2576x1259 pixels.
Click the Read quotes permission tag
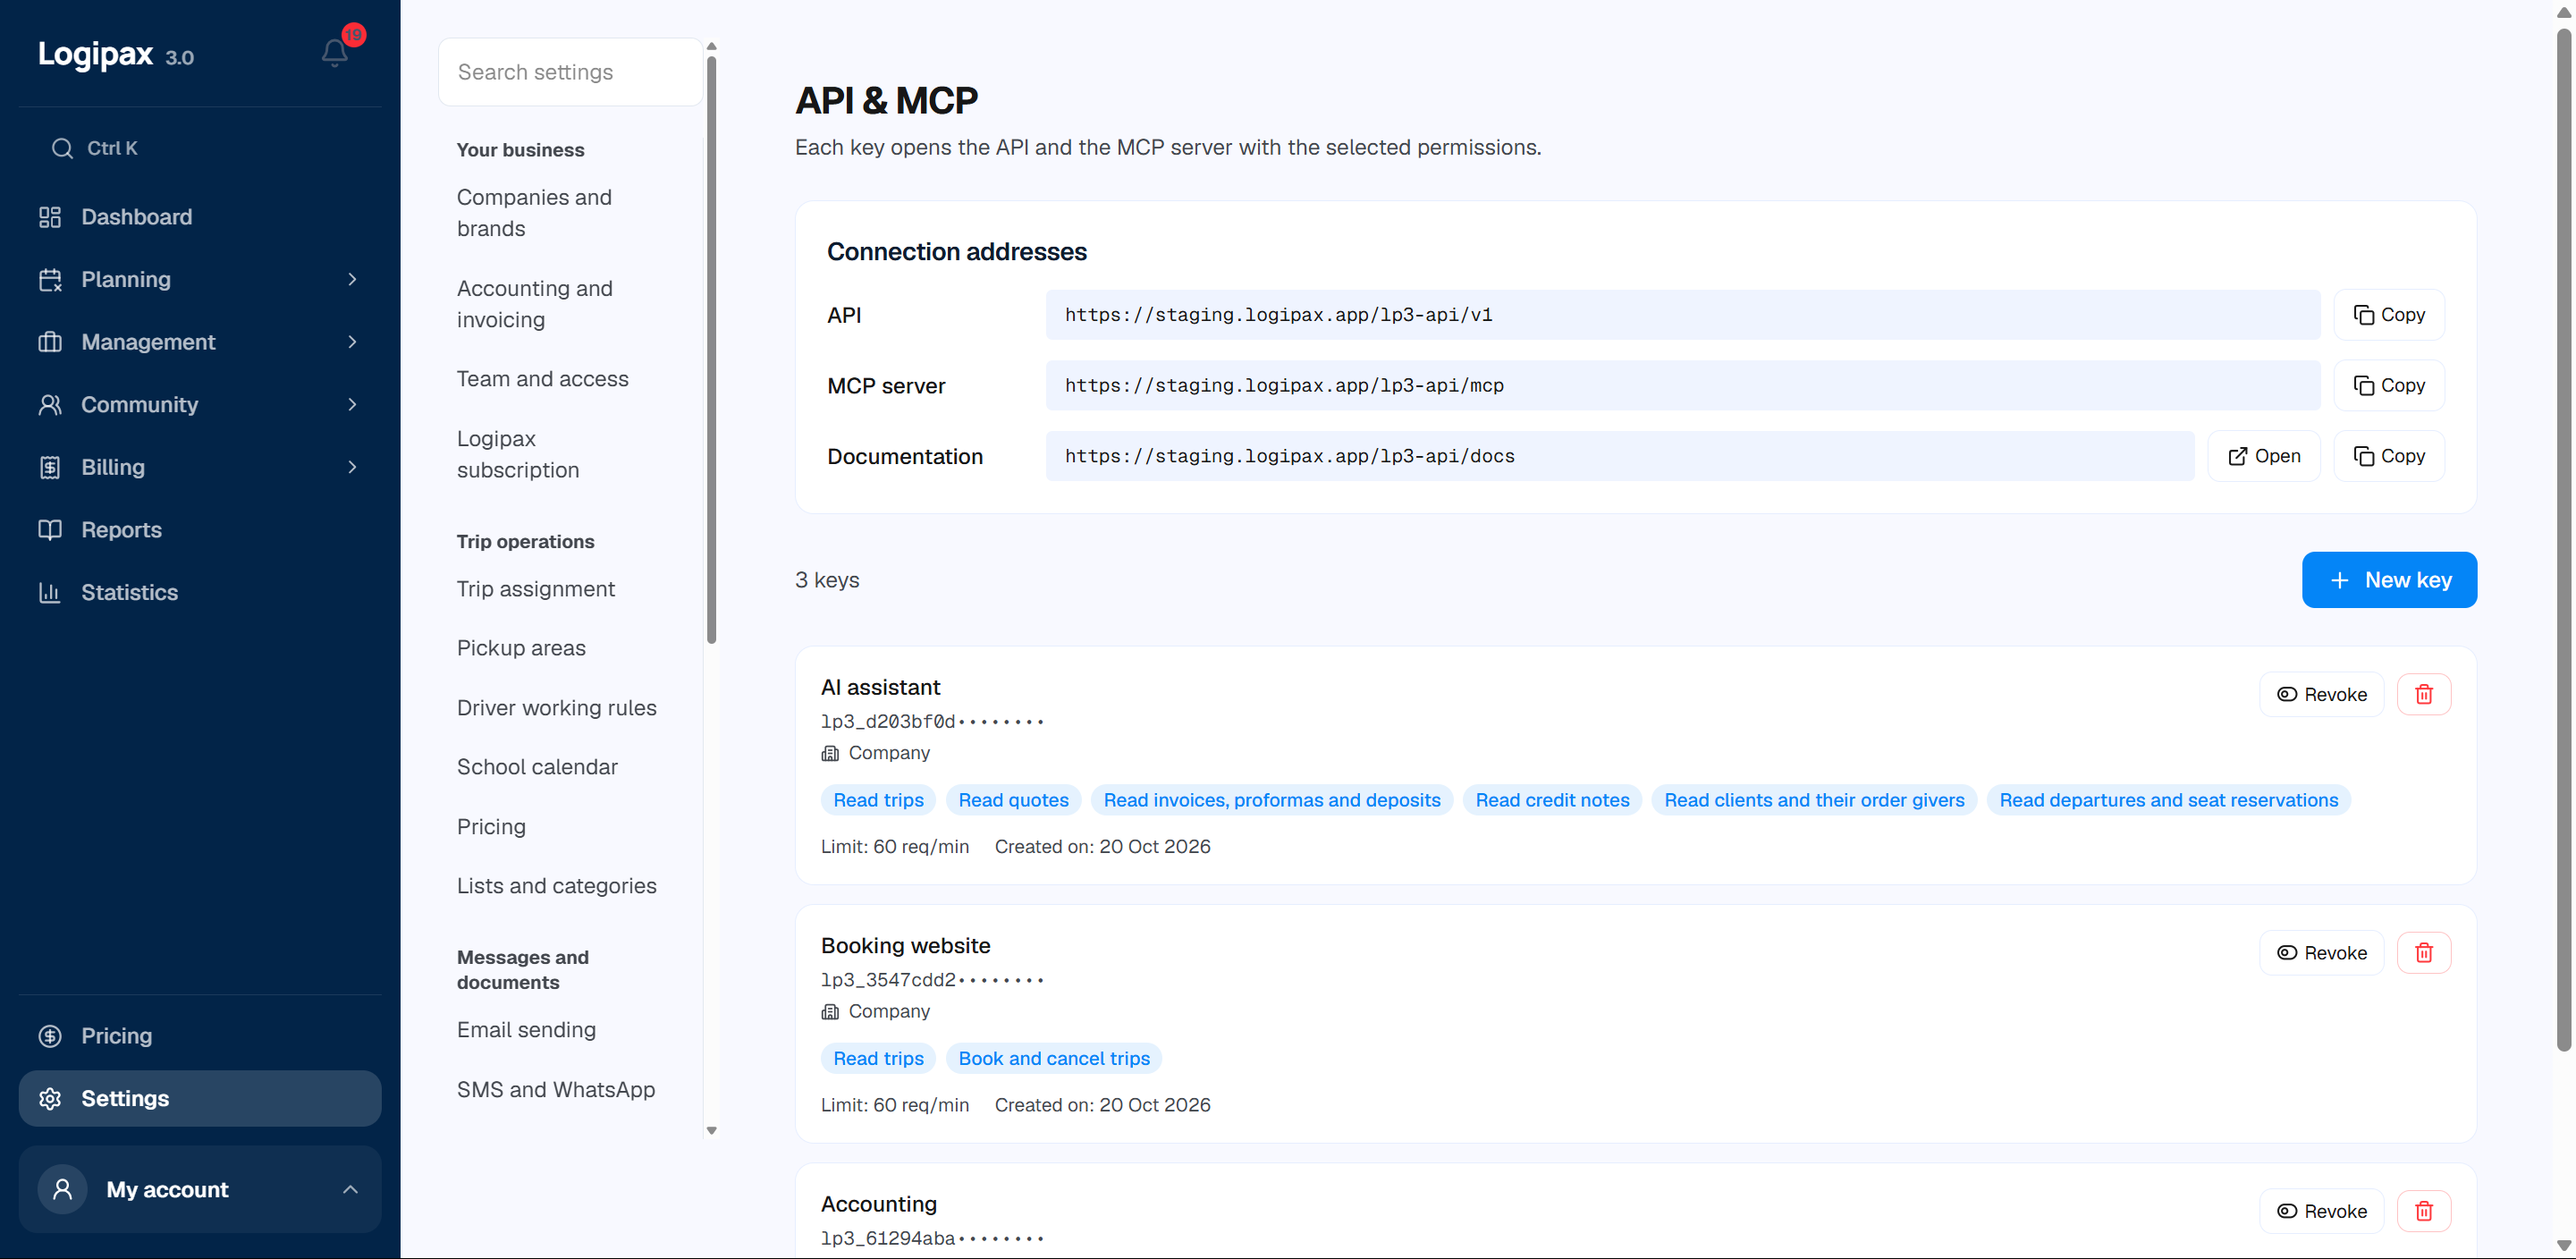1013,800
